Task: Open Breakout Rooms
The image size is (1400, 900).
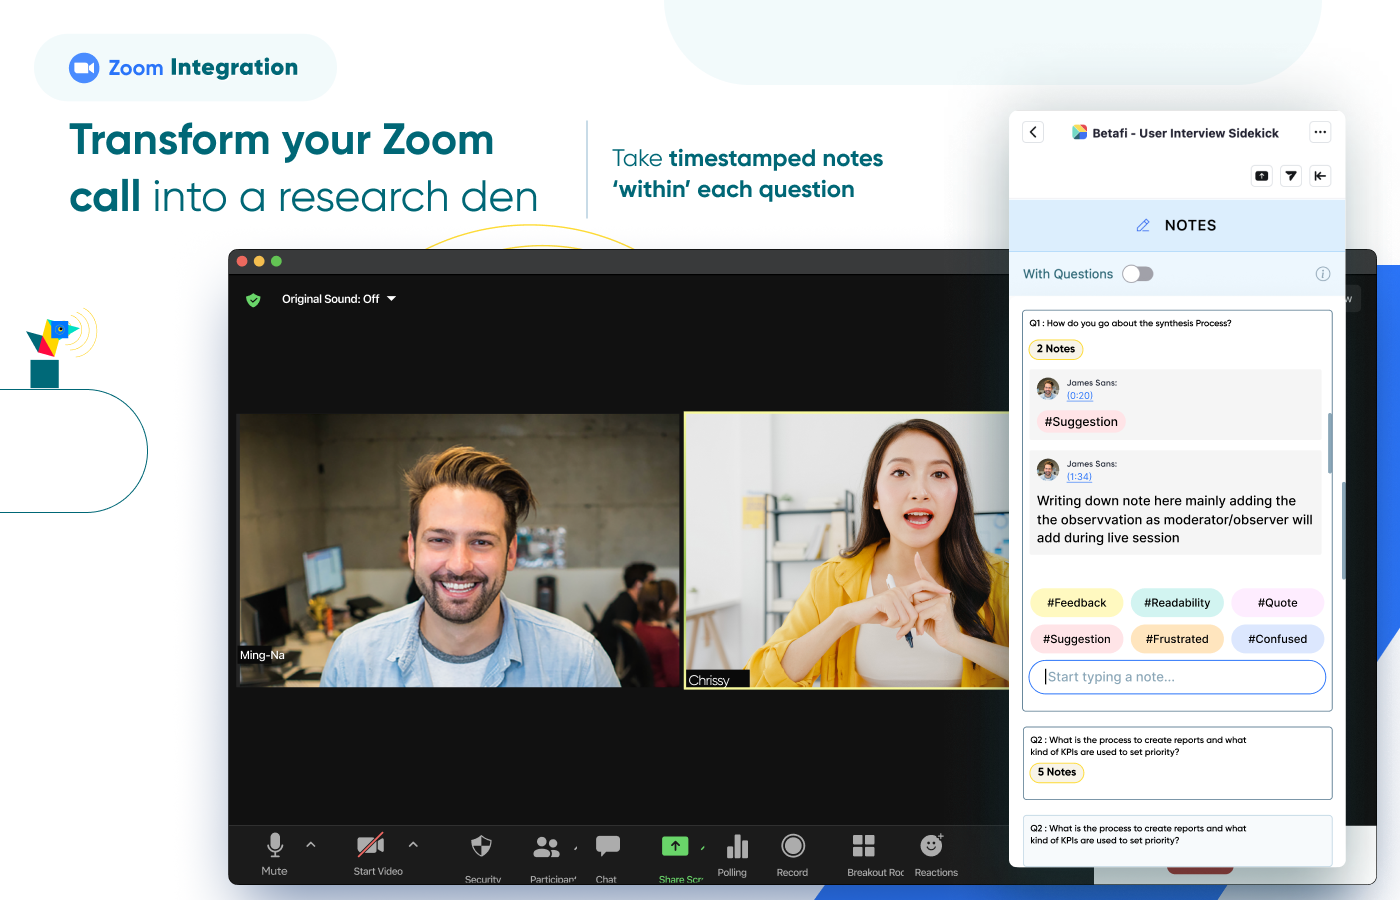Action: pos(864,846)
